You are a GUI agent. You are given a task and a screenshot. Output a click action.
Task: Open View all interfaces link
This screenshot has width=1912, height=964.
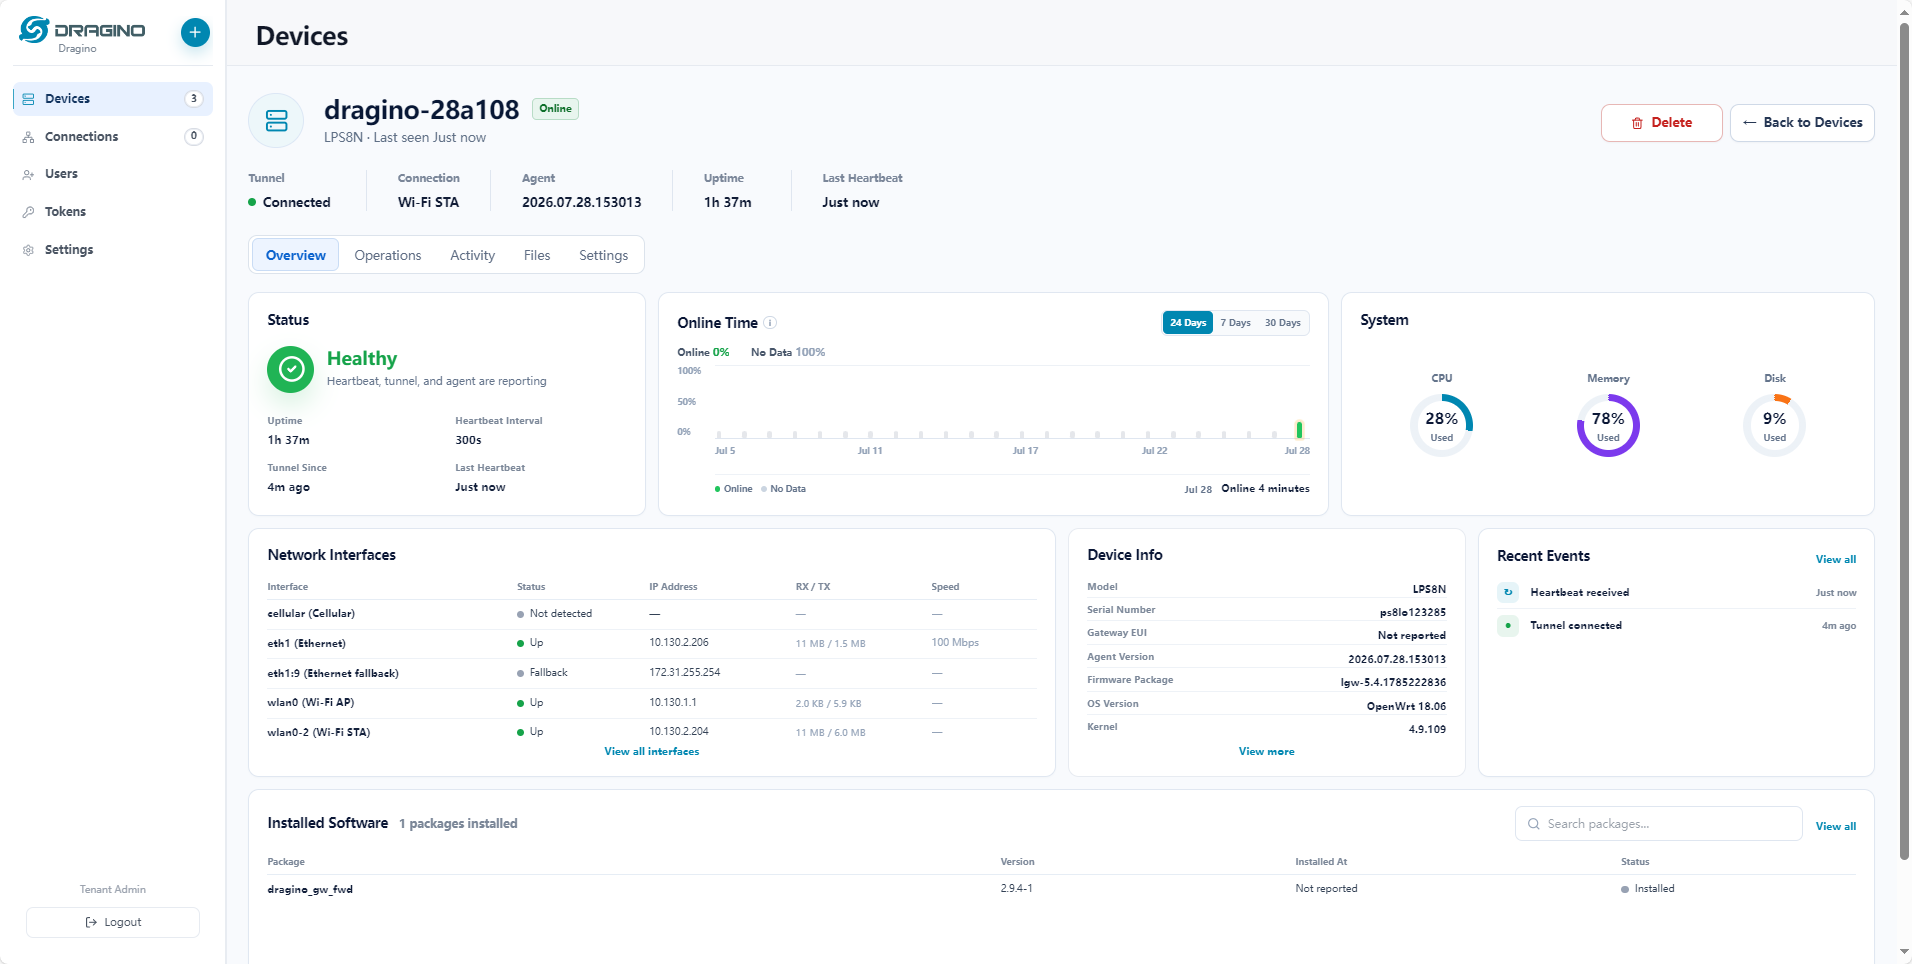(x=652, y=752)
